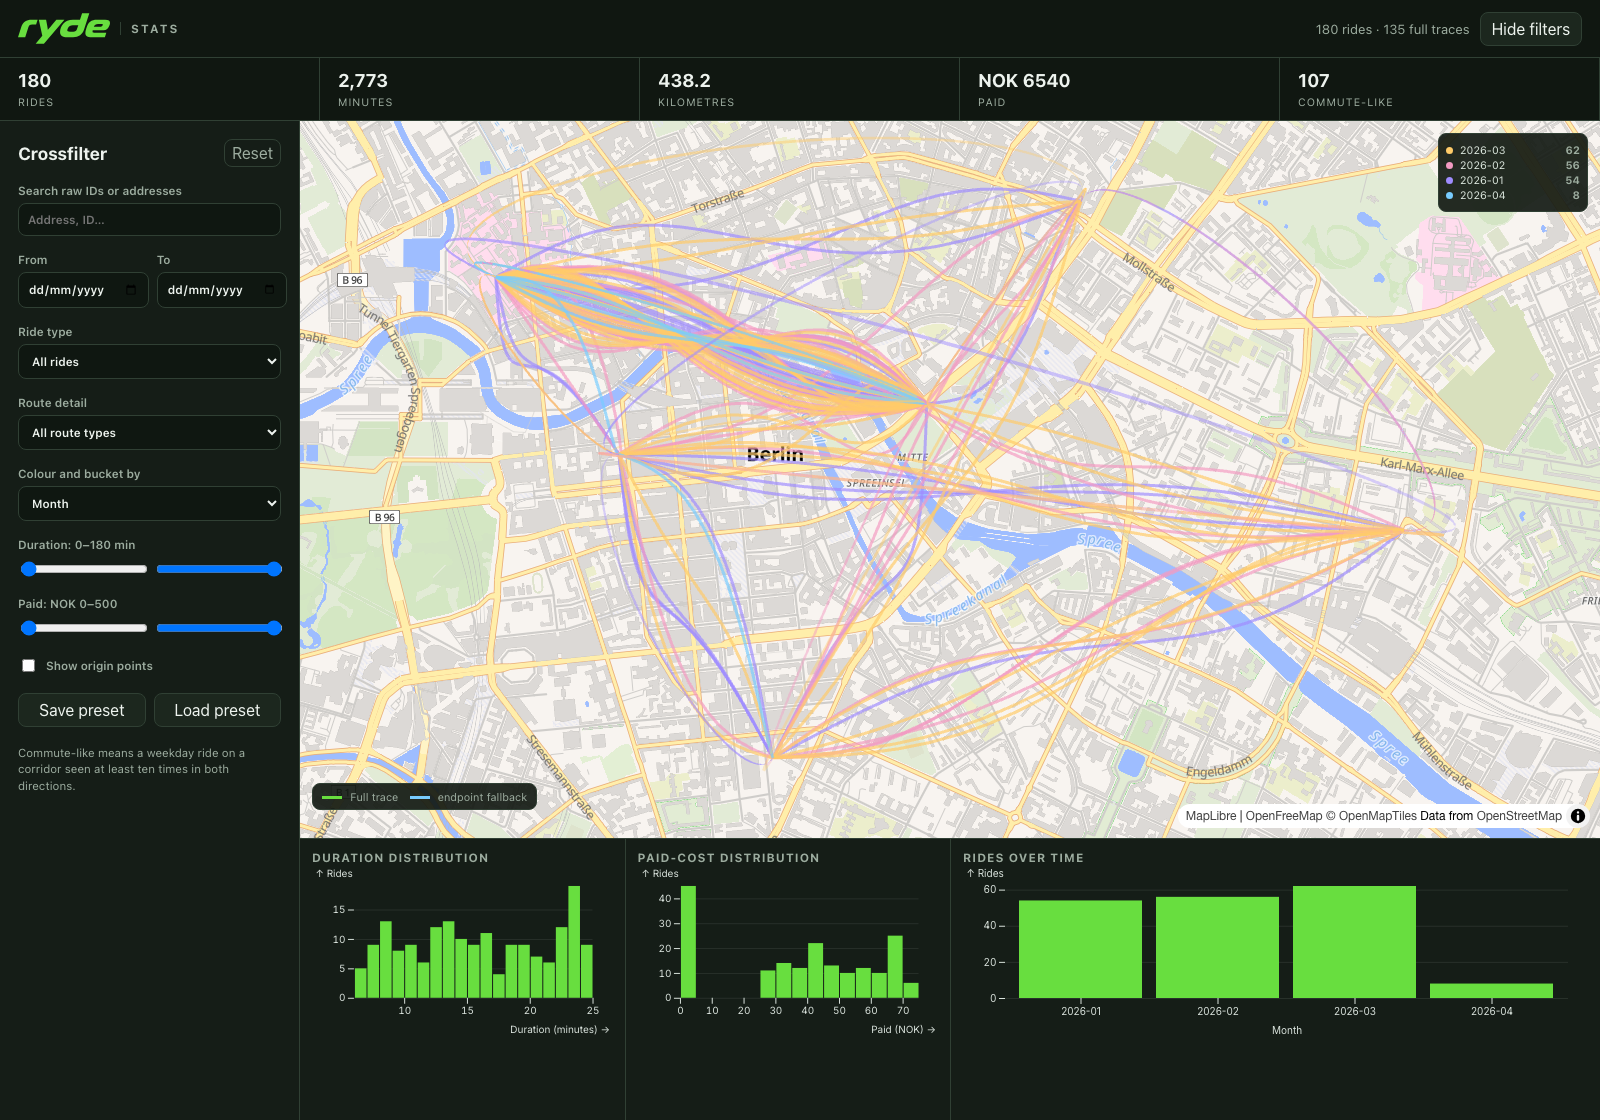This screenshot has width=1600, height=1120.
Task: Click the From date field
Action: [83, 290]
